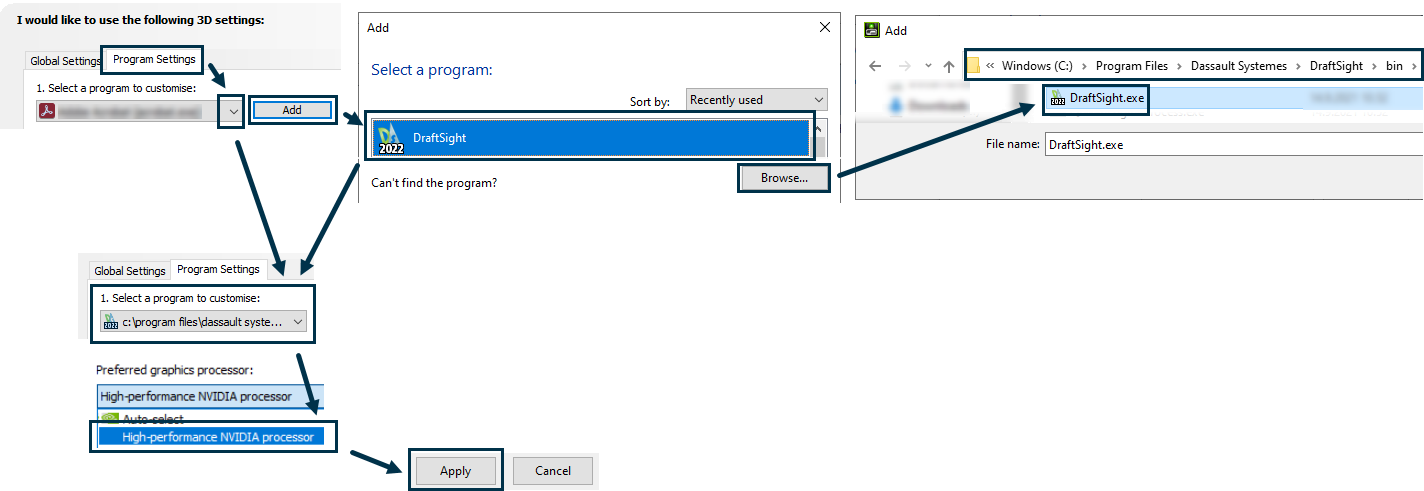Expand the dropdown arrow left of the Add button
The width and height of the screenshot is (1424, 491).
(x=233, y=111)
